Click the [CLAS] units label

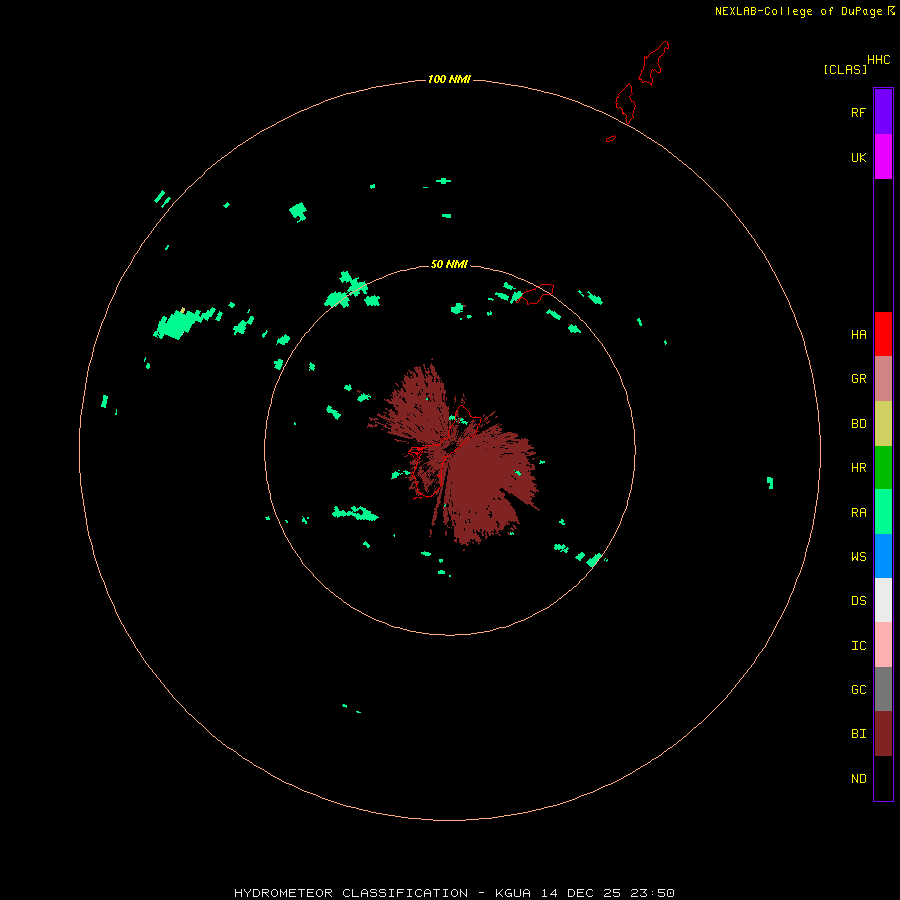pos(845,69)
